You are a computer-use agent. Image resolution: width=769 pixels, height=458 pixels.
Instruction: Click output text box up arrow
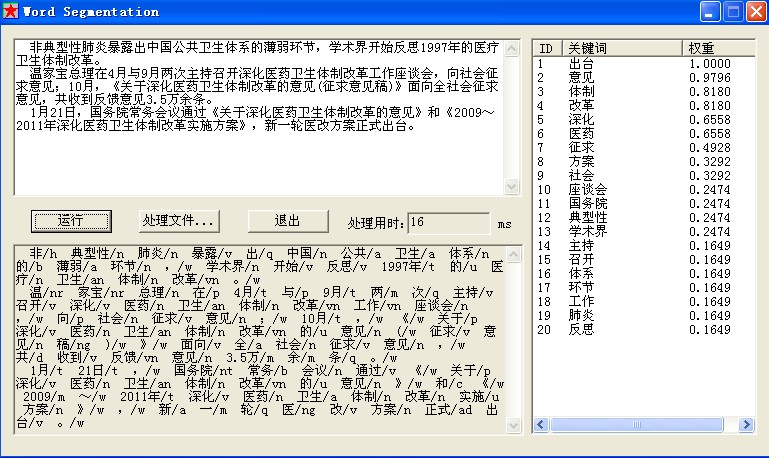513,255
